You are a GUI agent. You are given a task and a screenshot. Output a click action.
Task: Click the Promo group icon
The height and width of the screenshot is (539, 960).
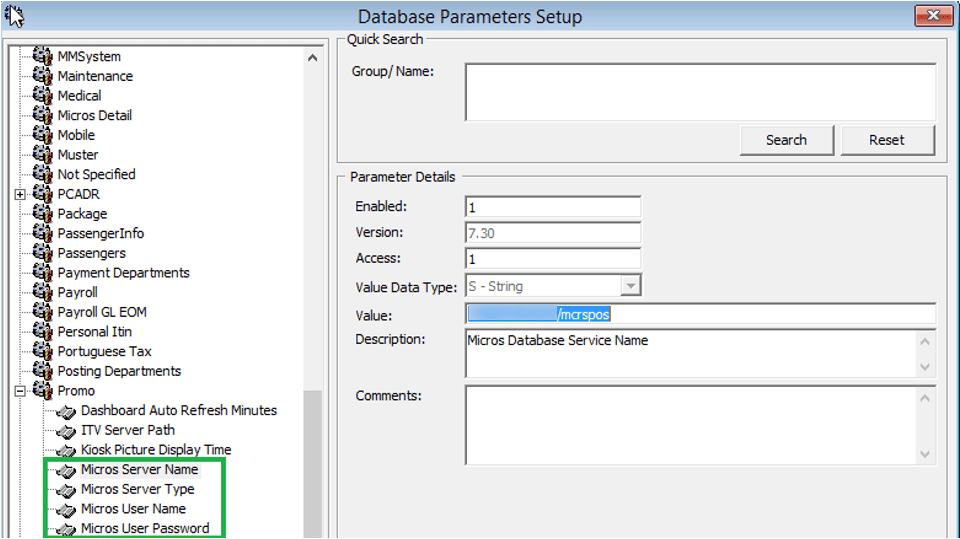pos(42,390)
